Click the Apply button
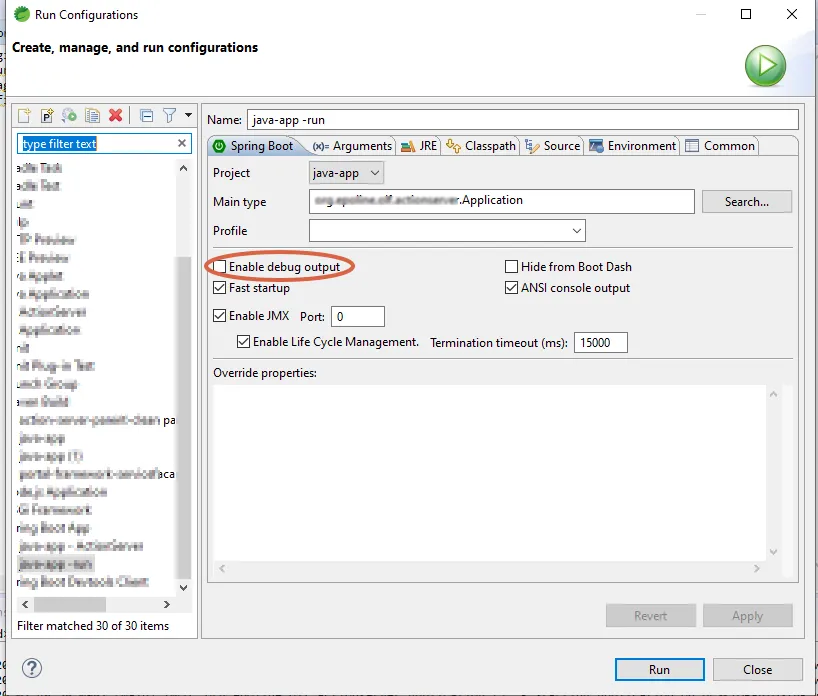This screenshot has height=696, width=818. click(748, 616)
